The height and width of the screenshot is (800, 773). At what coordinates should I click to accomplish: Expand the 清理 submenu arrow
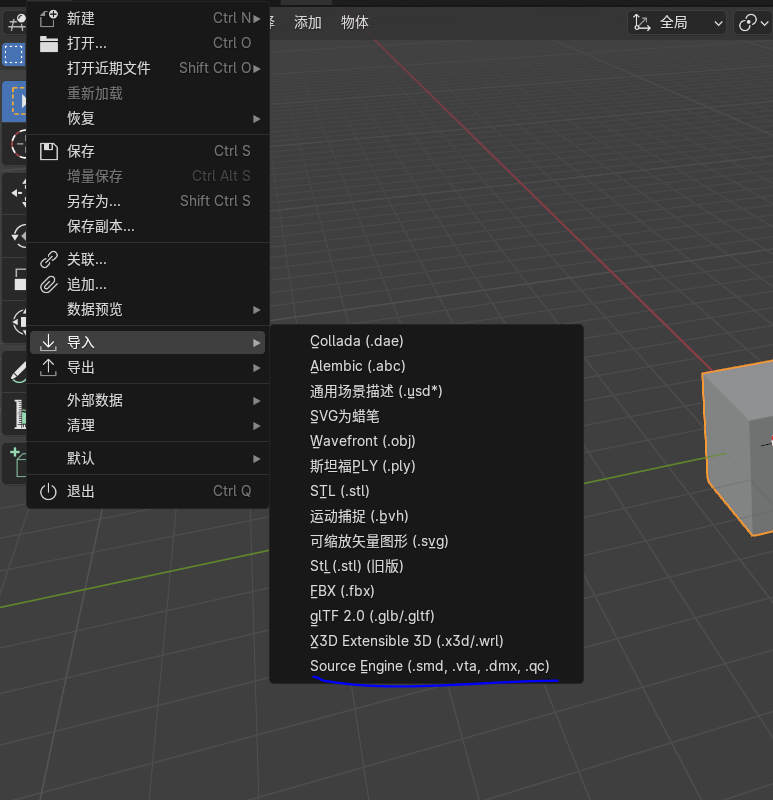tap(257, 426)
